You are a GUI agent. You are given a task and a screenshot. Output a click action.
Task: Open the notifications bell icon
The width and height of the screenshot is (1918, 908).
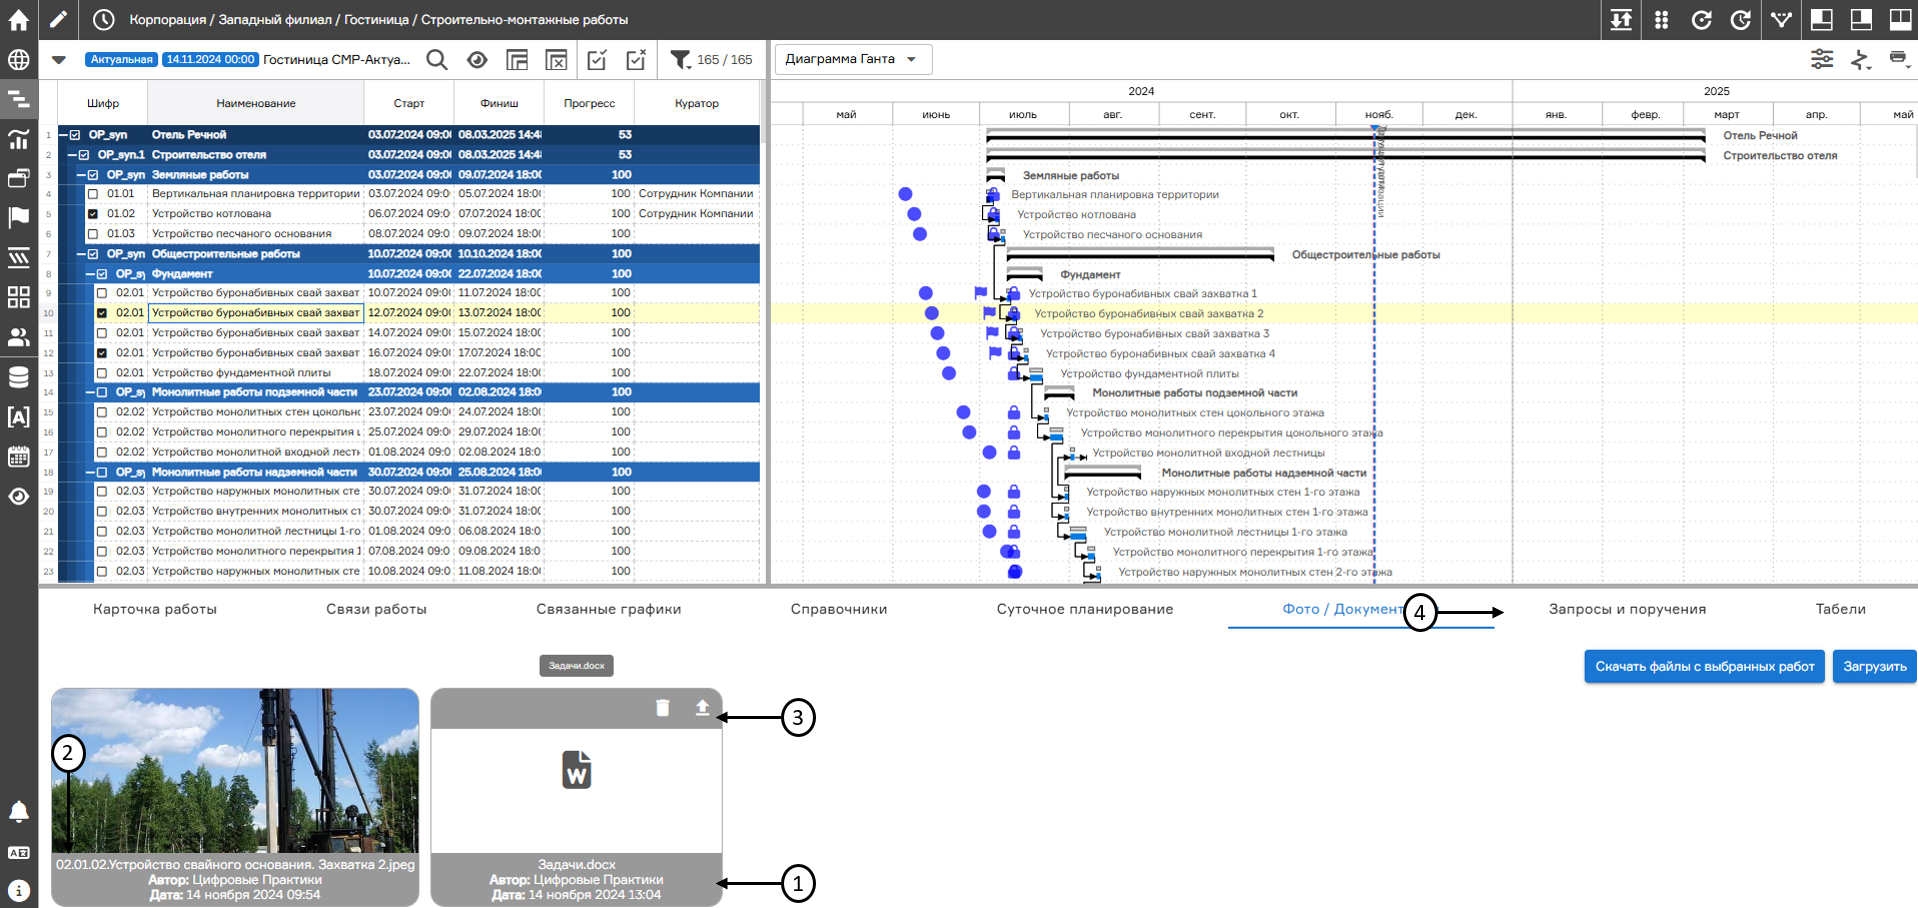pos(18,811)
